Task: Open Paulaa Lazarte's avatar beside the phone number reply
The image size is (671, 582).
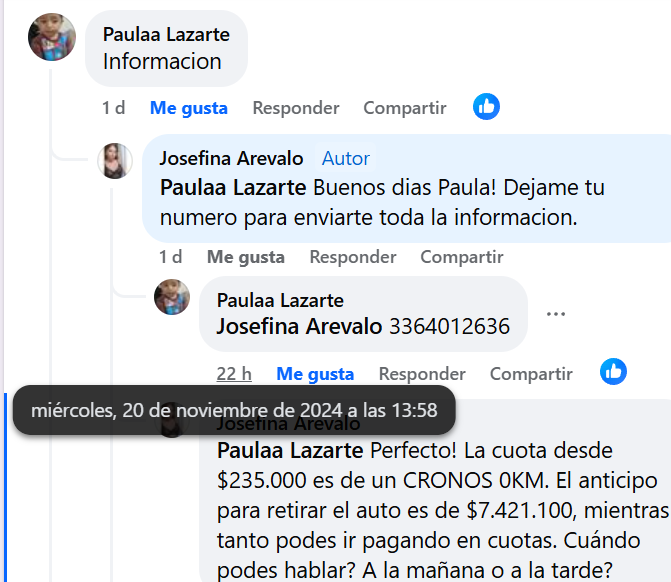Action: coord(172,297)
